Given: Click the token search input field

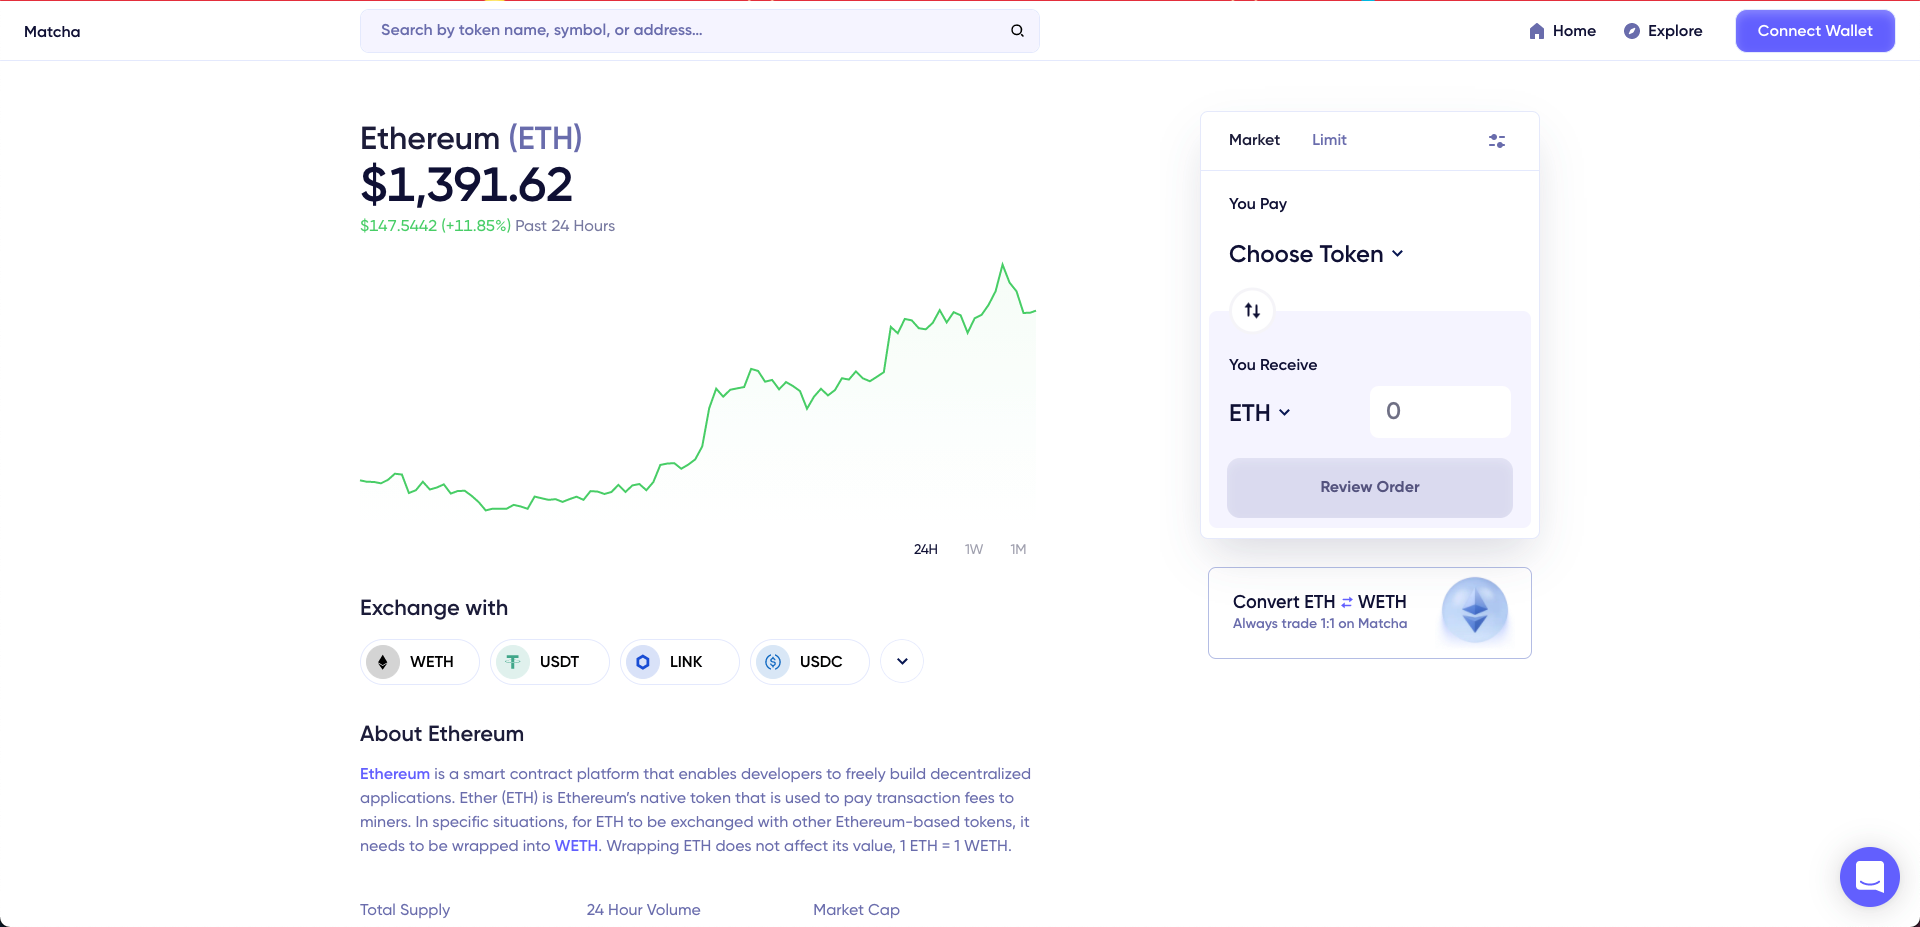Looking at the screenshot, I should (690, 31).
